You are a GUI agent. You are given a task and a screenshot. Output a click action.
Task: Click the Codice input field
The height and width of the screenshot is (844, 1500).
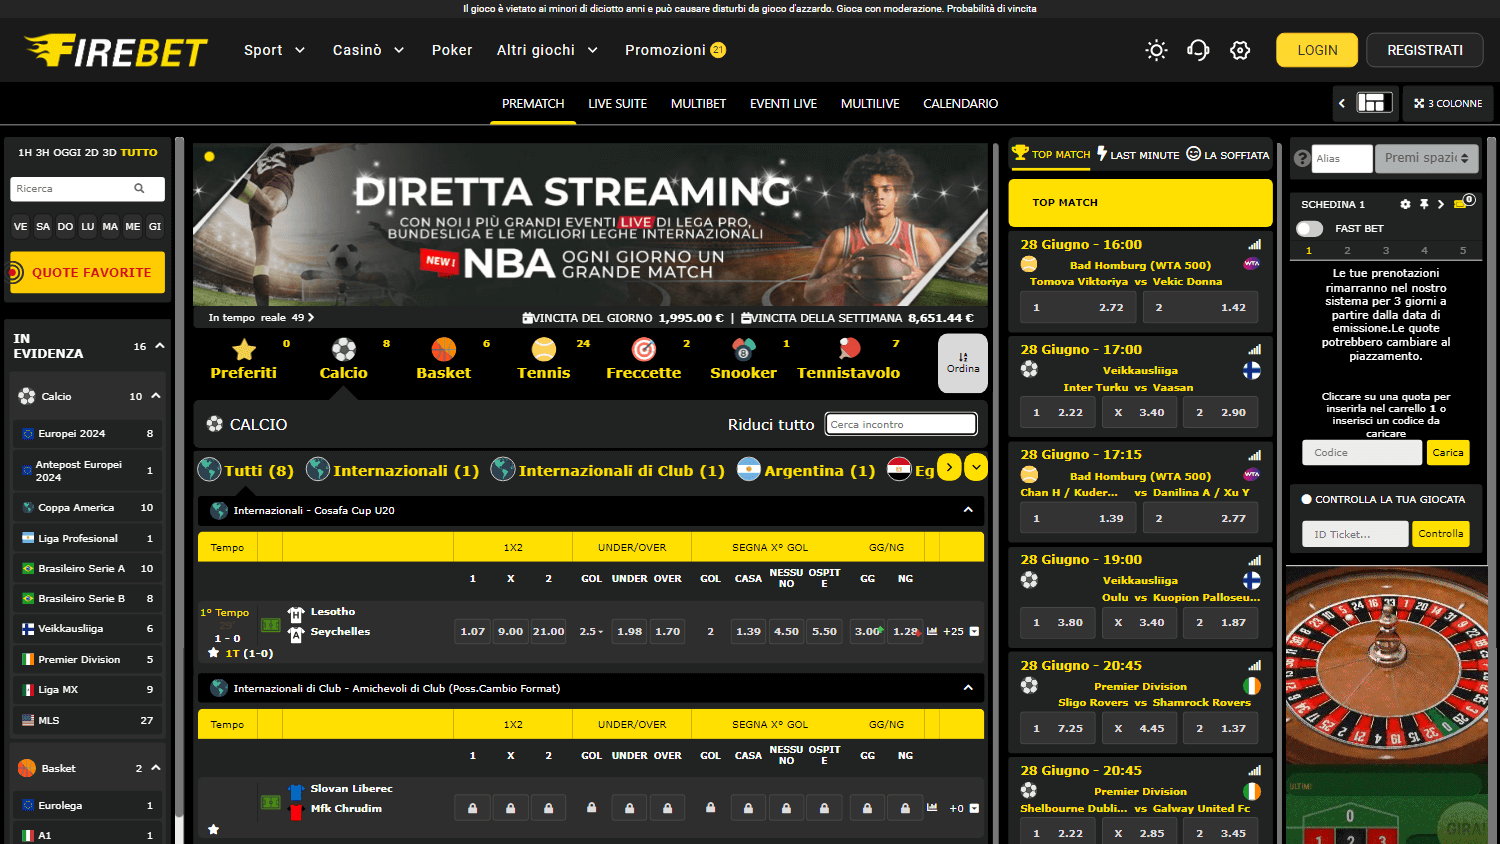coord(1362,453)
